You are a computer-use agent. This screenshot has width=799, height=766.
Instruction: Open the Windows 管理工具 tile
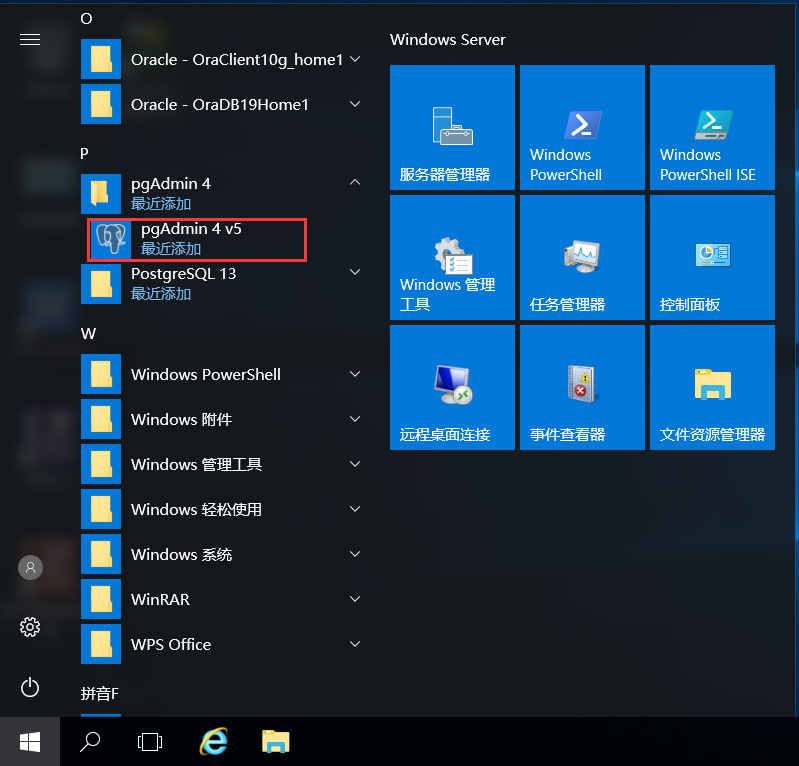[x=452, y=257]
